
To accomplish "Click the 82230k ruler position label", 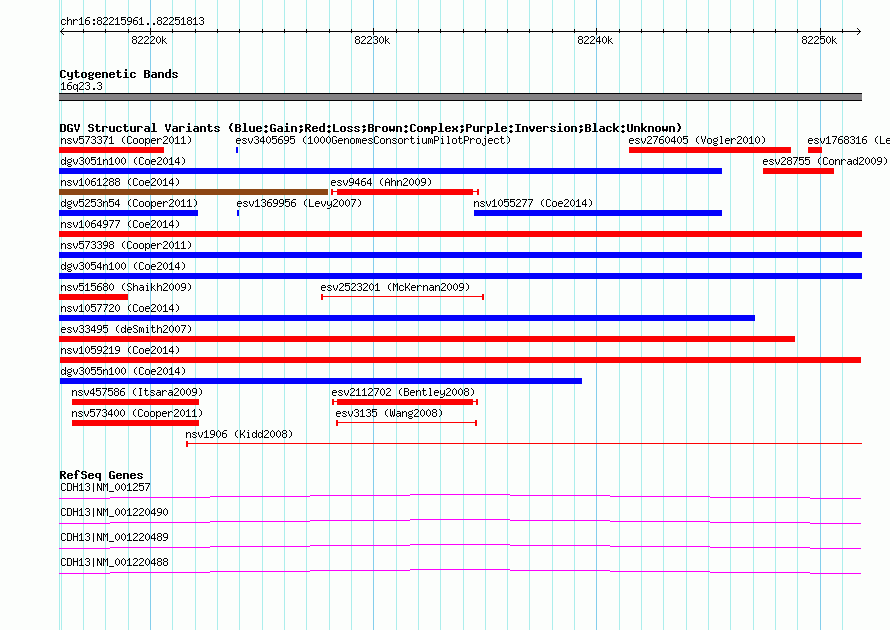I will coord(372,40).
